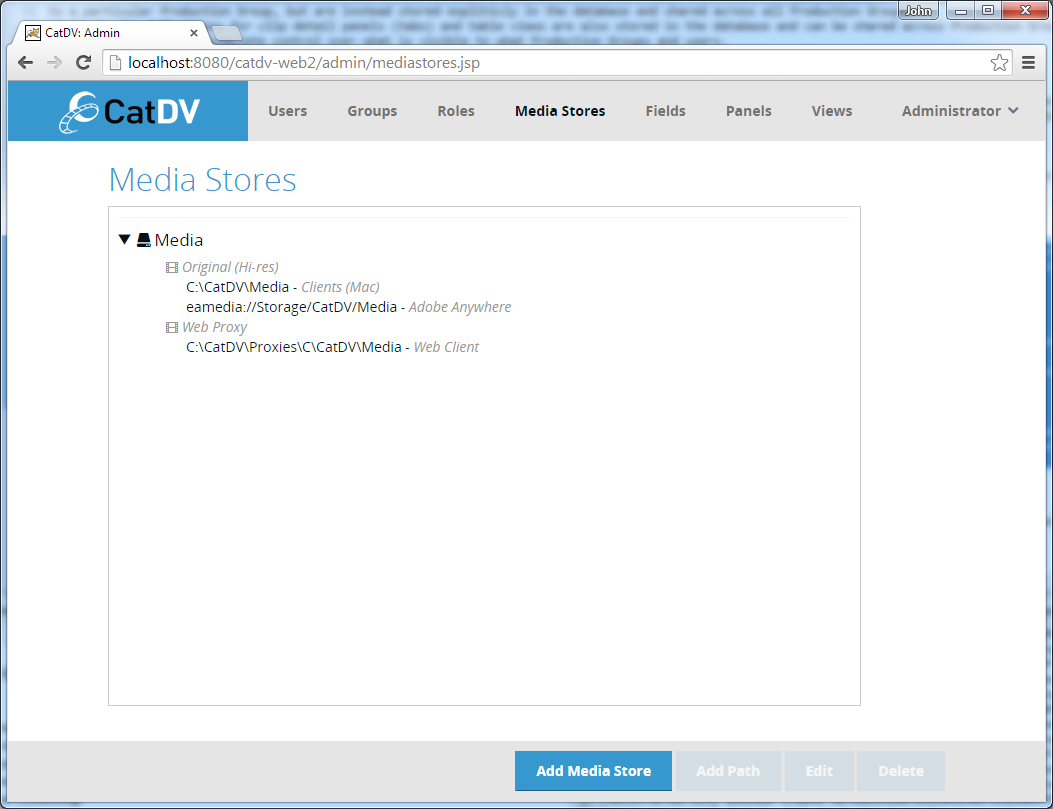Reload the mediastores page
Screen dimensions: 1053x809
[83, 62]
